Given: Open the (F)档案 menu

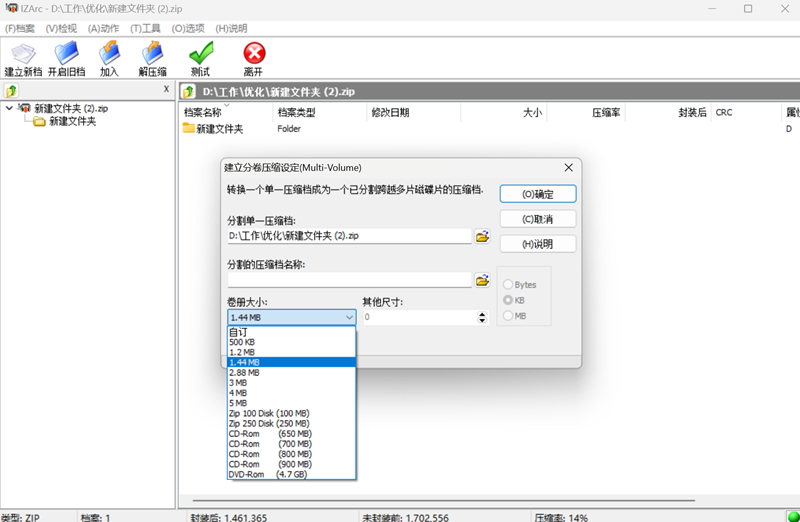Looking at the screenshot, I should pyautogui.click(x=20, y=29).
